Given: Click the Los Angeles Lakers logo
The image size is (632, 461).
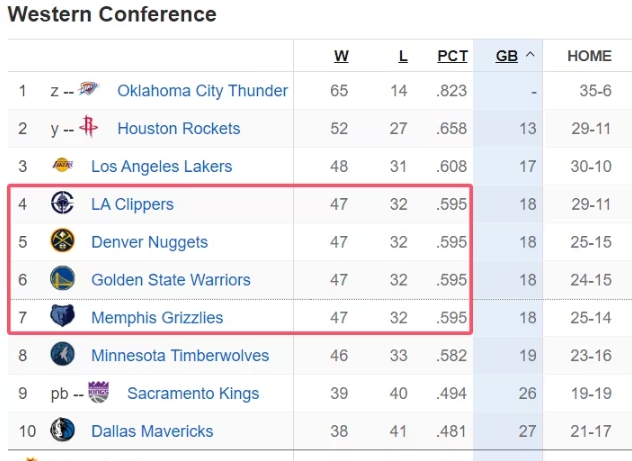Looking at the screenshot, I should [62, 166].
